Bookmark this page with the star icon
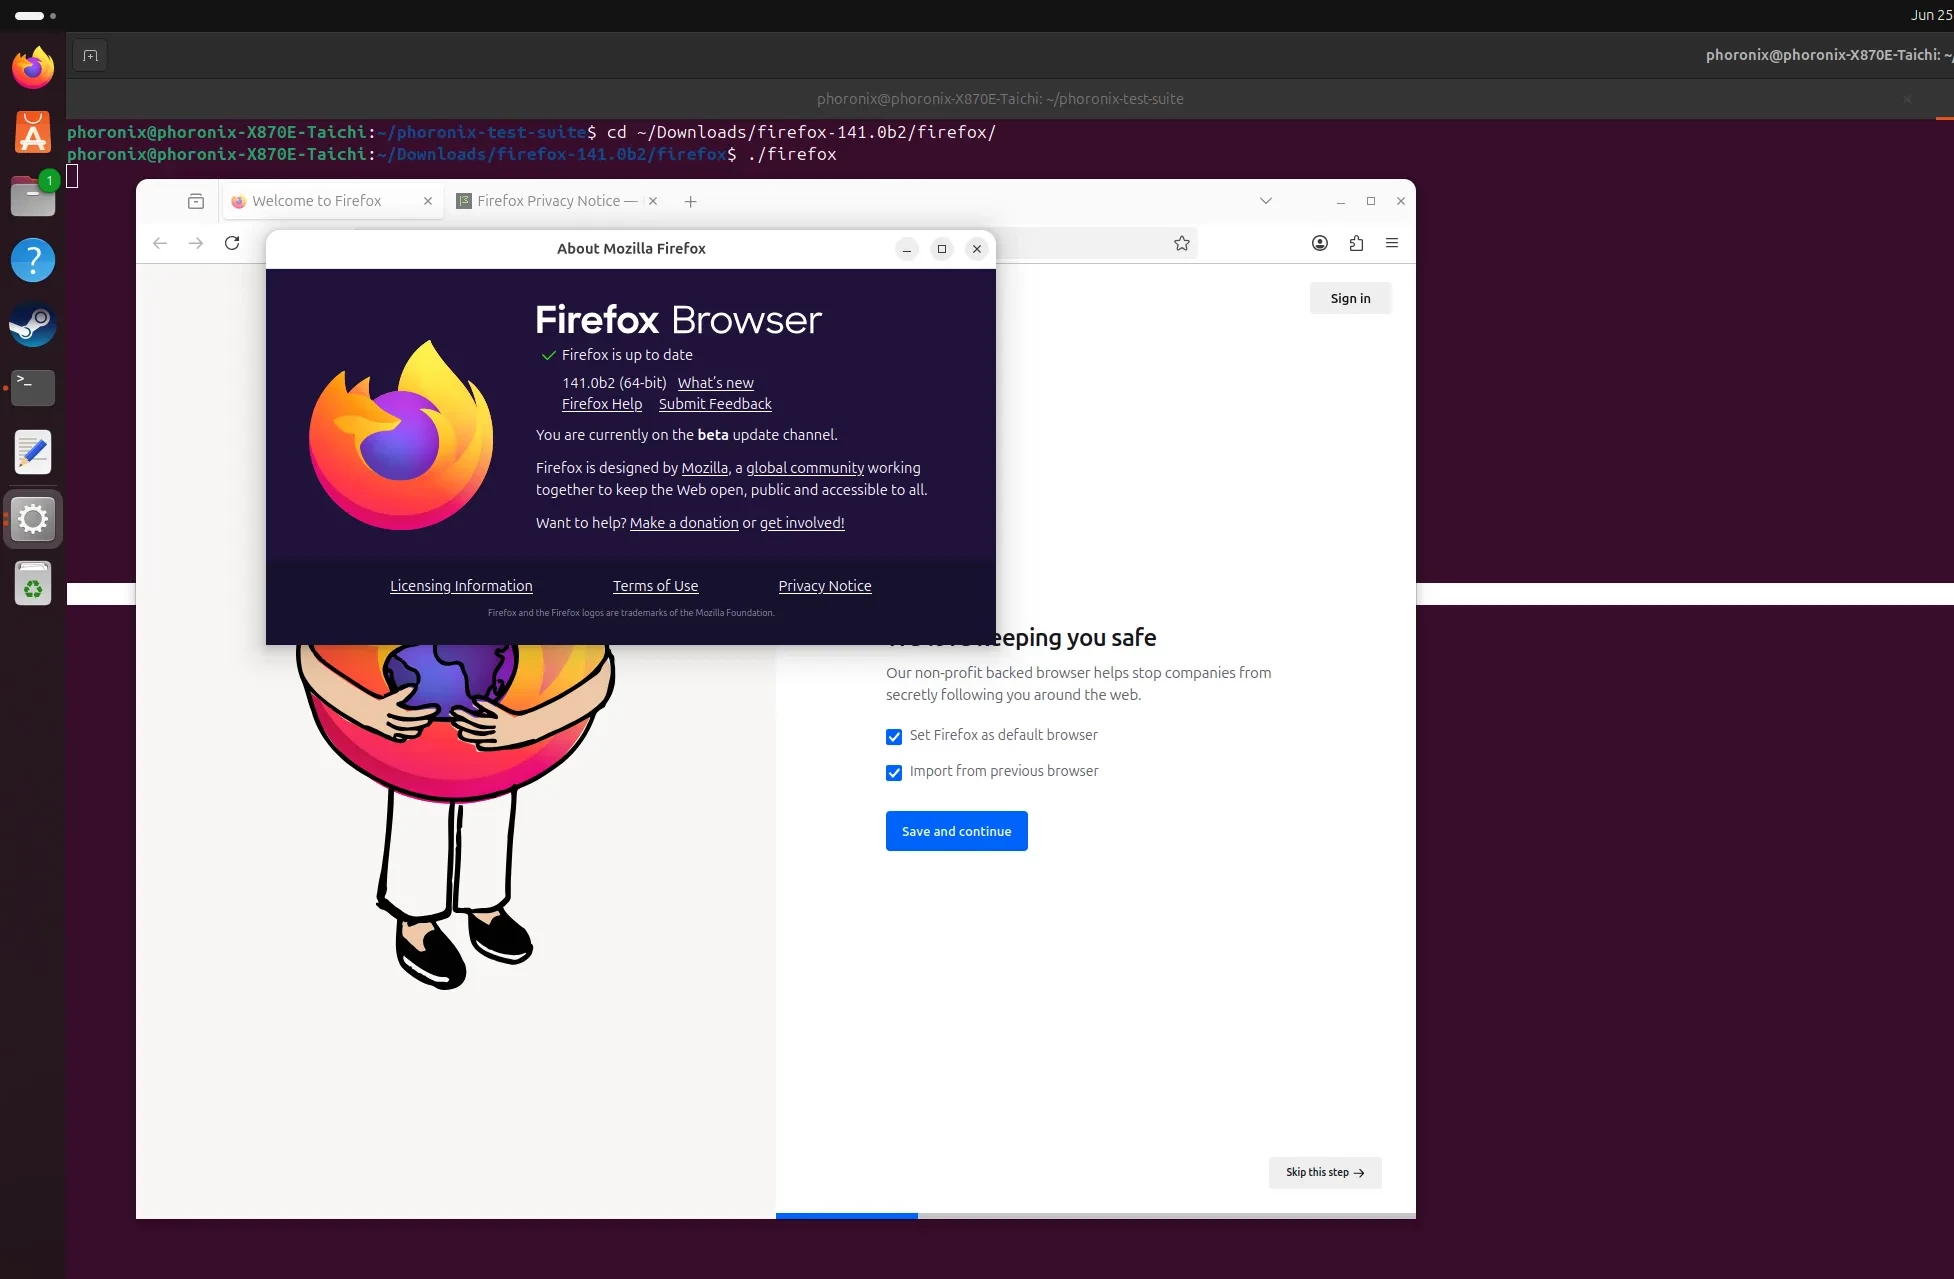The height and width of the screenshot is (1279, 1954). pos(1182,243)
